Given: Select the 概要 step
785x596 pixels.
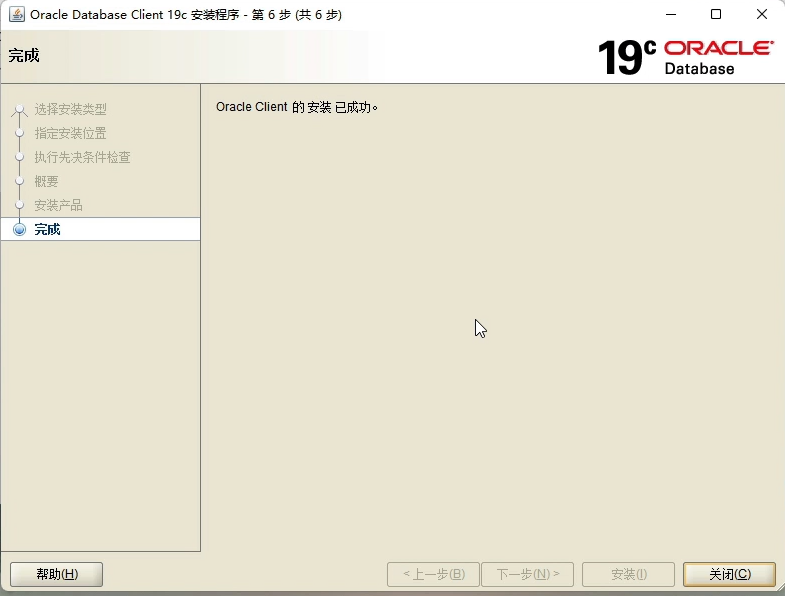Looking at the screenshot, I should click(47, 181).
